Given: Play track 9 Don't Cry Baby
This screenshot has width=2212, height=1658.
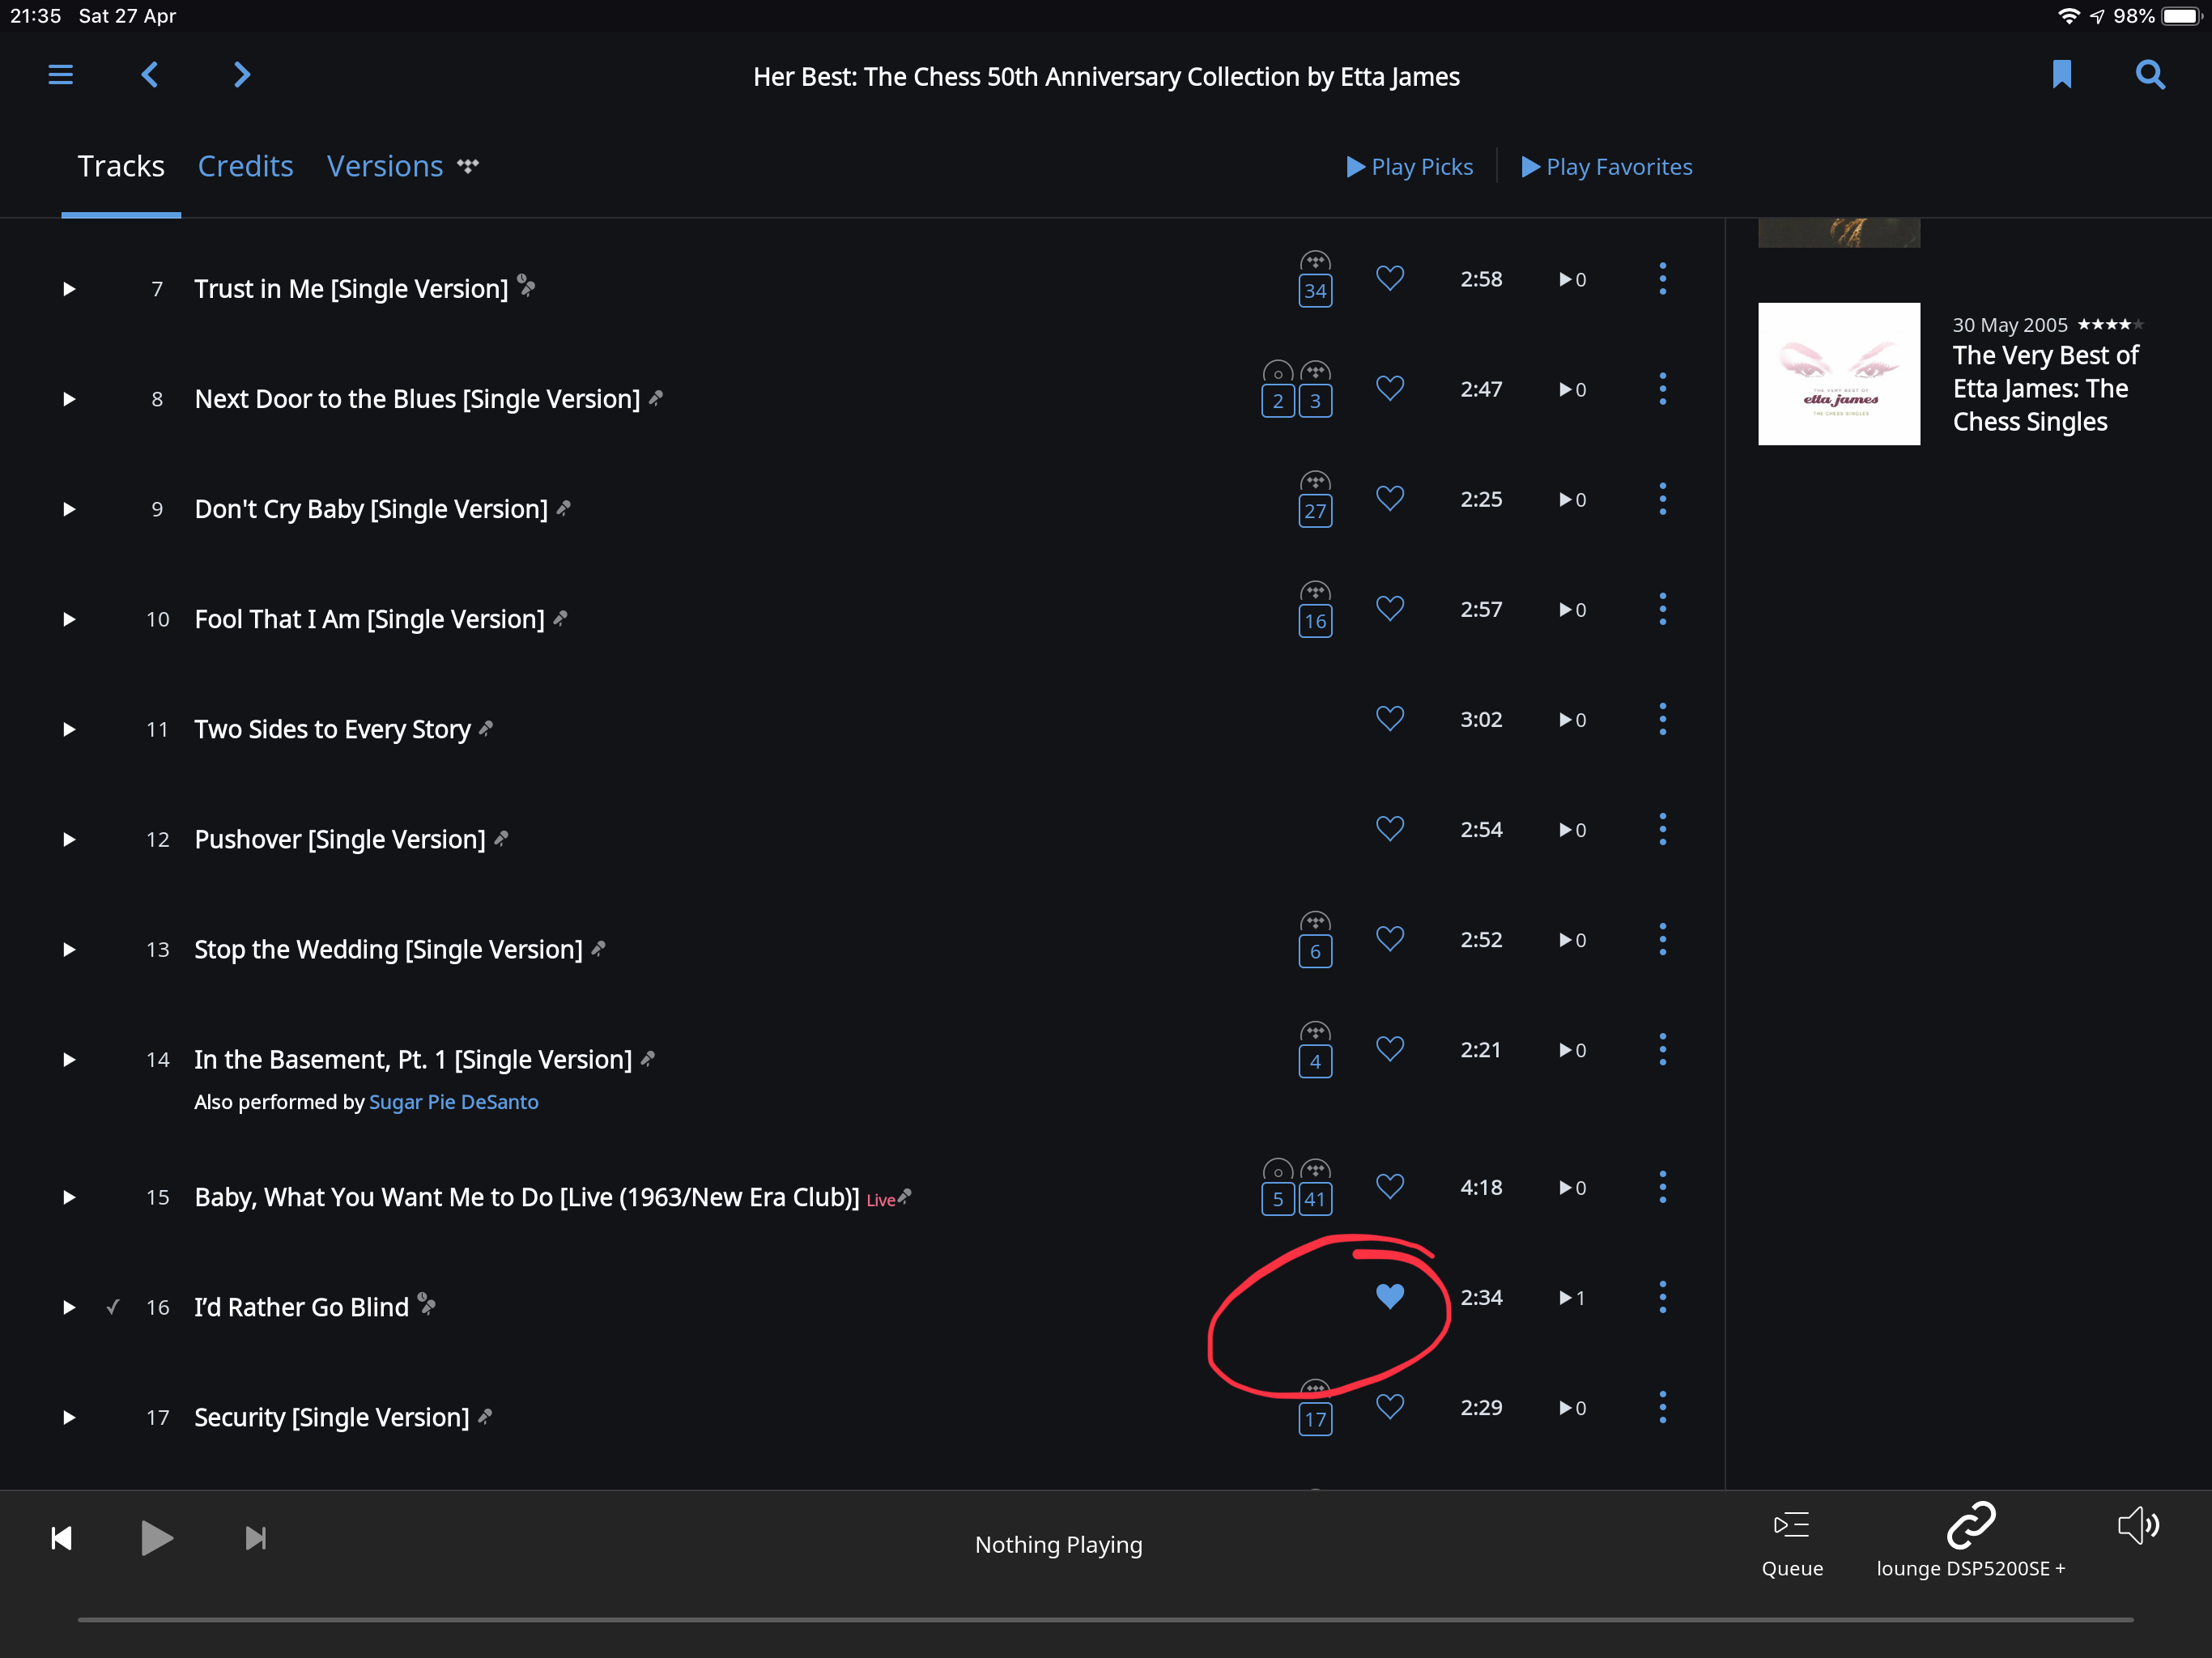Looking at the screenshot, I should pyautogui.click(x=69, y=509).
